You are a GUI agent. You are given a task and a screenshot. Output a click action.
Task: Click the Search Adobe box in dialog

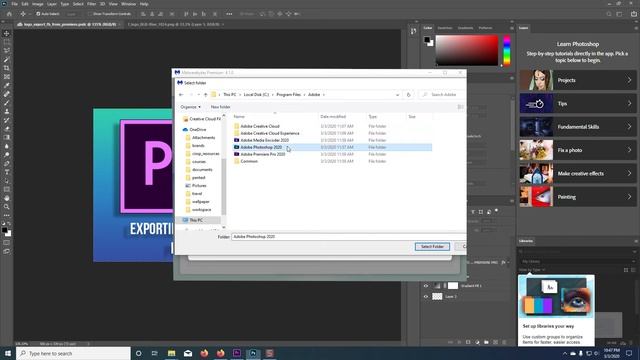(443, 95)
